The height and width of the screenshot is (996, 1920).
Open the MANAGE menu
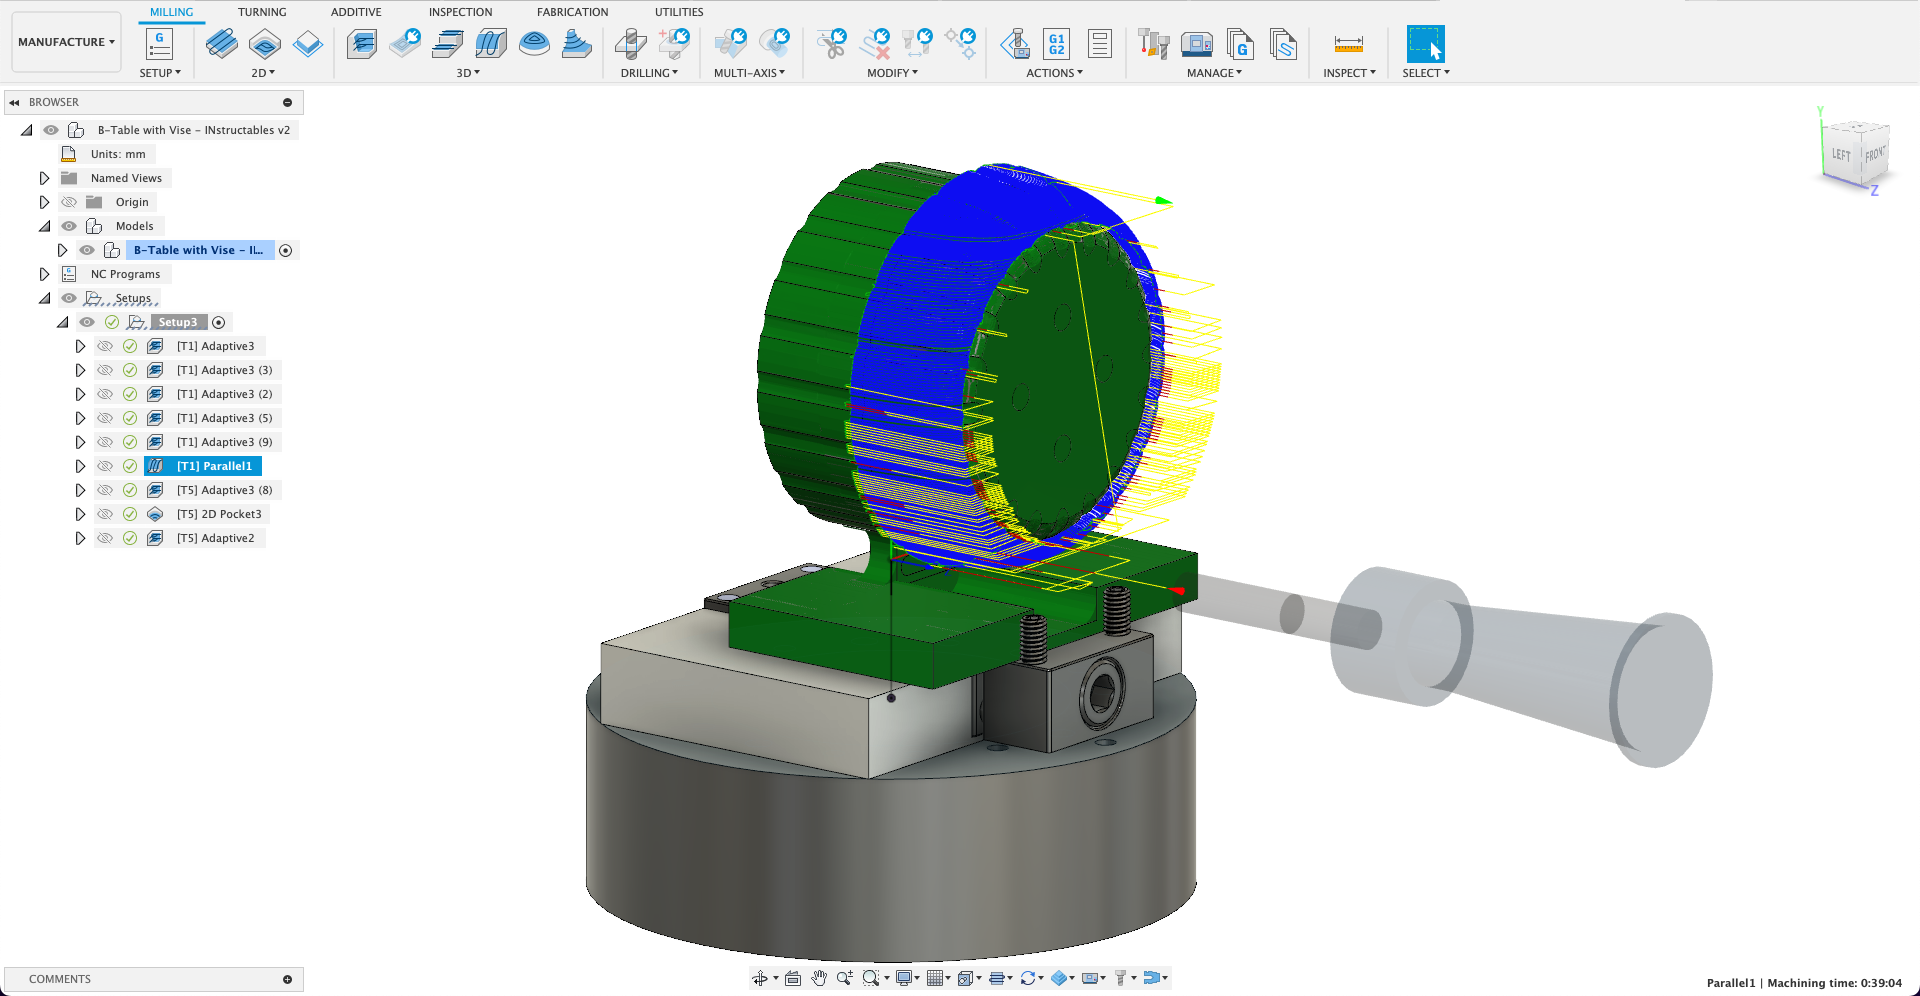[1214, 73]
